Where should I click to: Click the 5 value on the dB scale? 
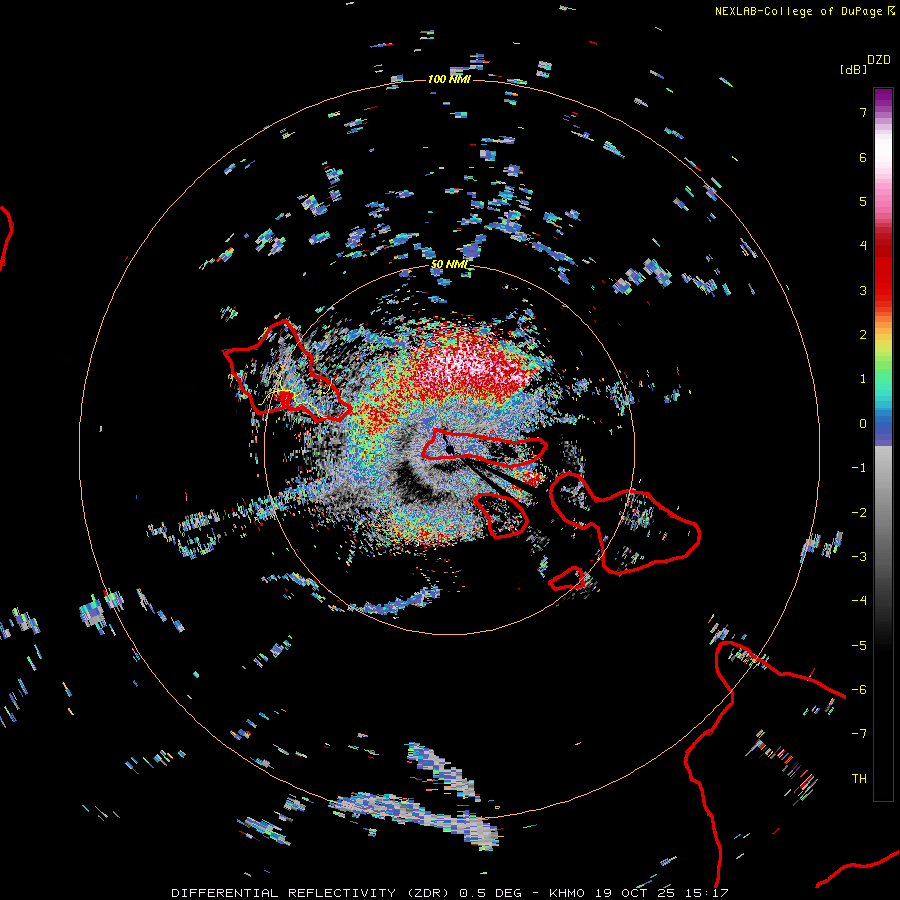863,201
